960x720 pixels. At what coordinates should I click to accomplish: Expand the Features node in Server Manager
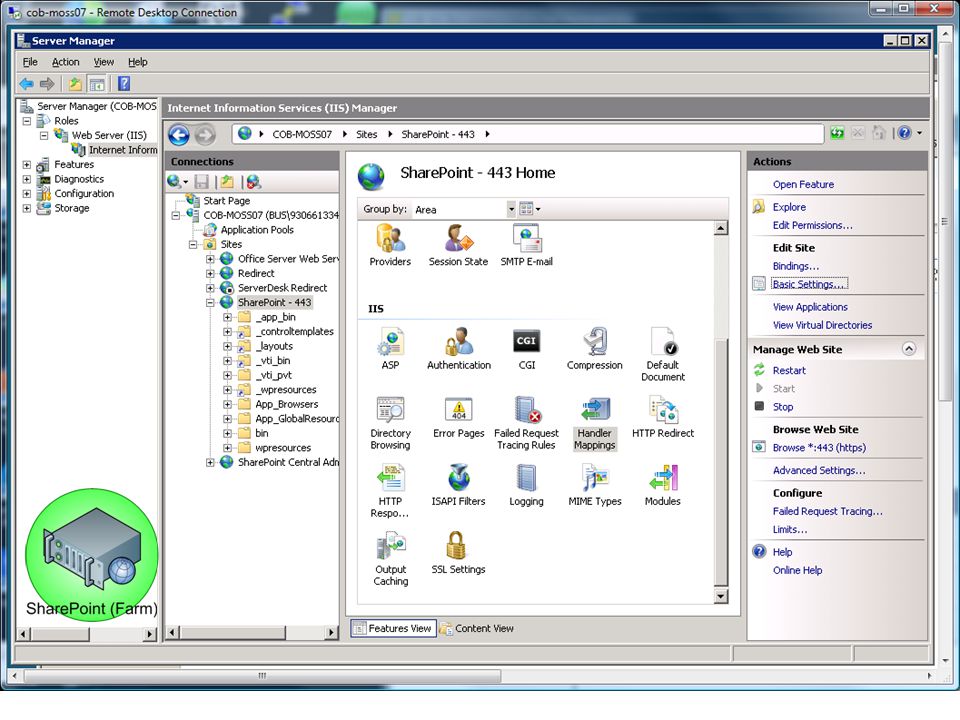[26, 165]
